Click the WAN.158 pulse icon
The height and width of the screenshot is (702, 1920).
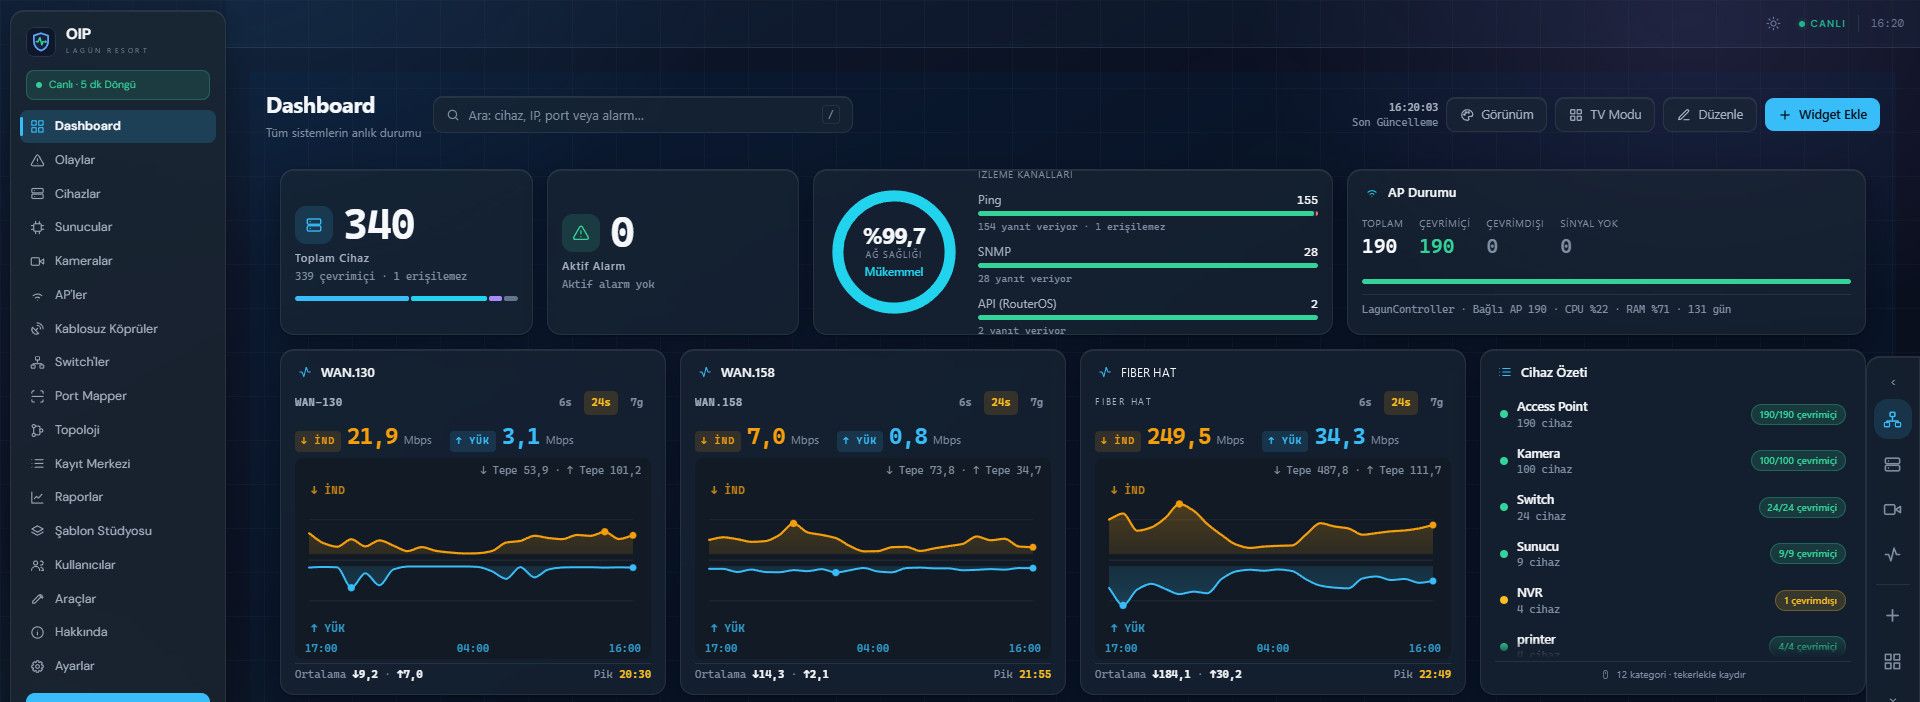(705, 372)
